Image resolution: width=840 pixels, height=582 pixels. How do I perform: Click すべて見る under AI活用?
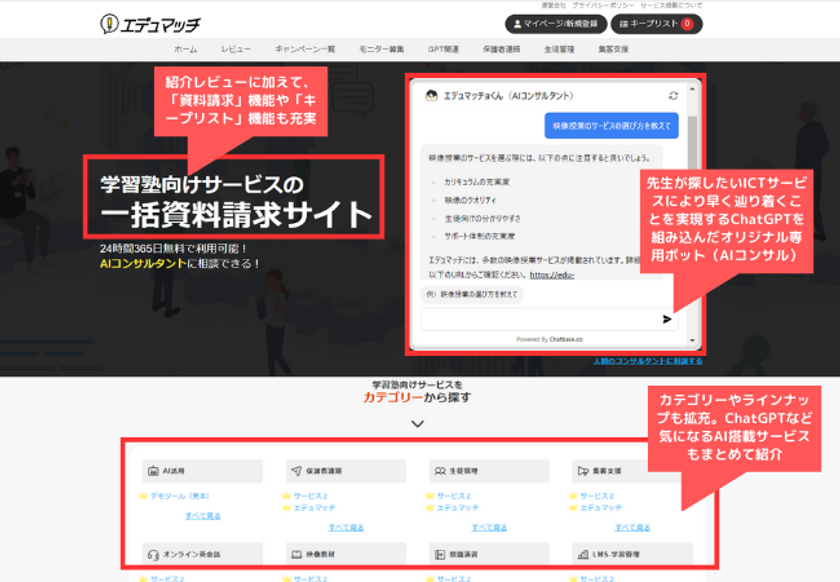click(x=202, y=516)
